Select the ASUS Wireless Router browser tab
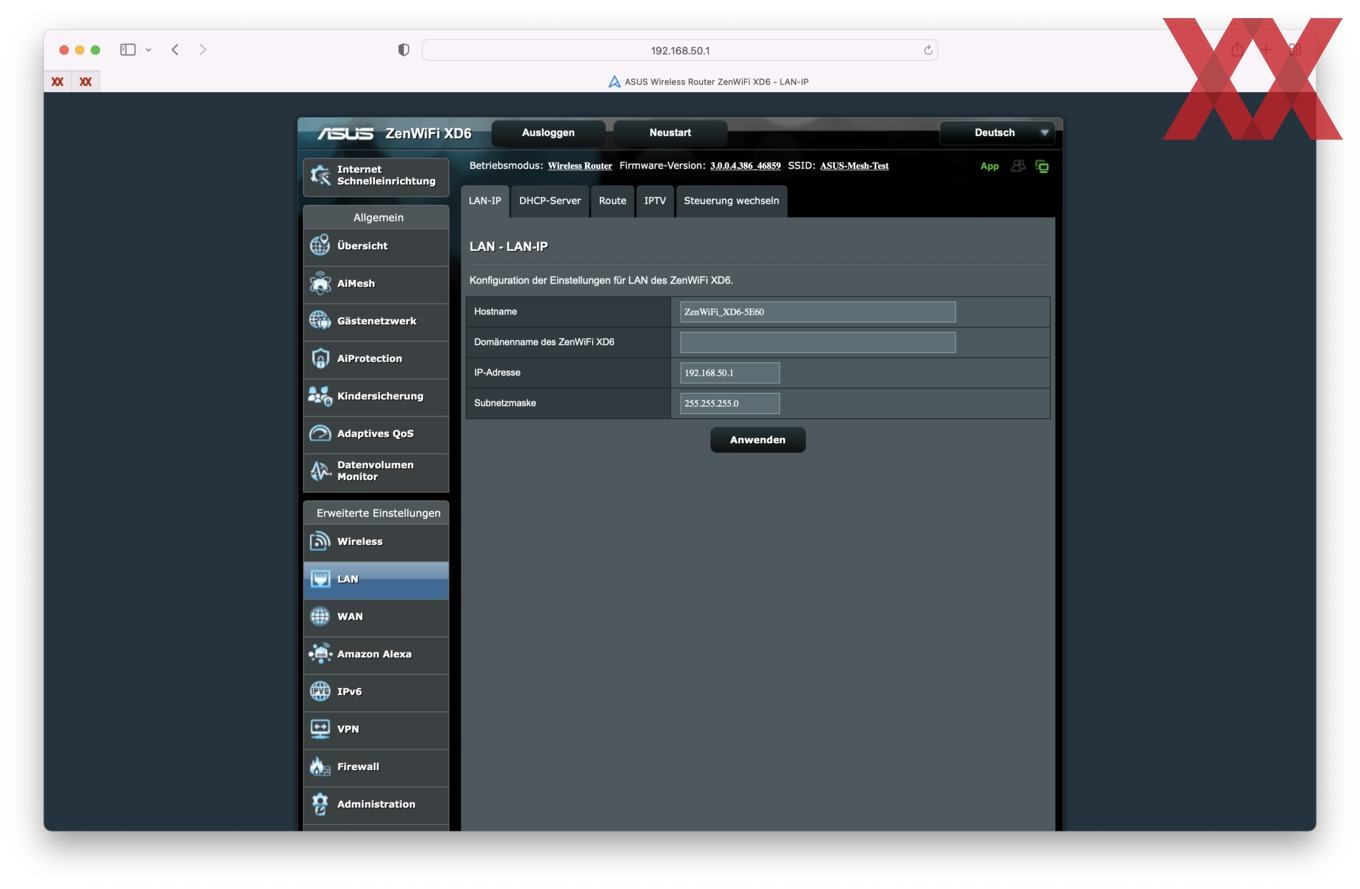The width and height of the screenshot is (1360, 889). point(708,82)
